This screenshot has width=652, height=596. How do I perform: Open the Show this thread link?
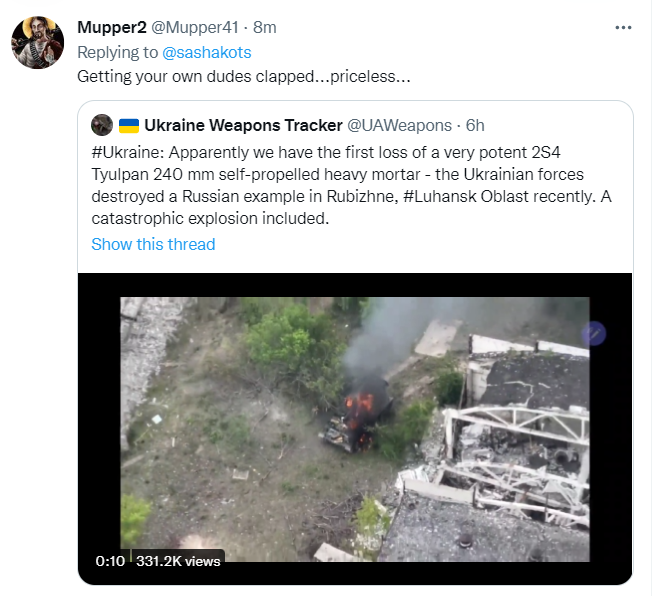(x=153, y=244)
